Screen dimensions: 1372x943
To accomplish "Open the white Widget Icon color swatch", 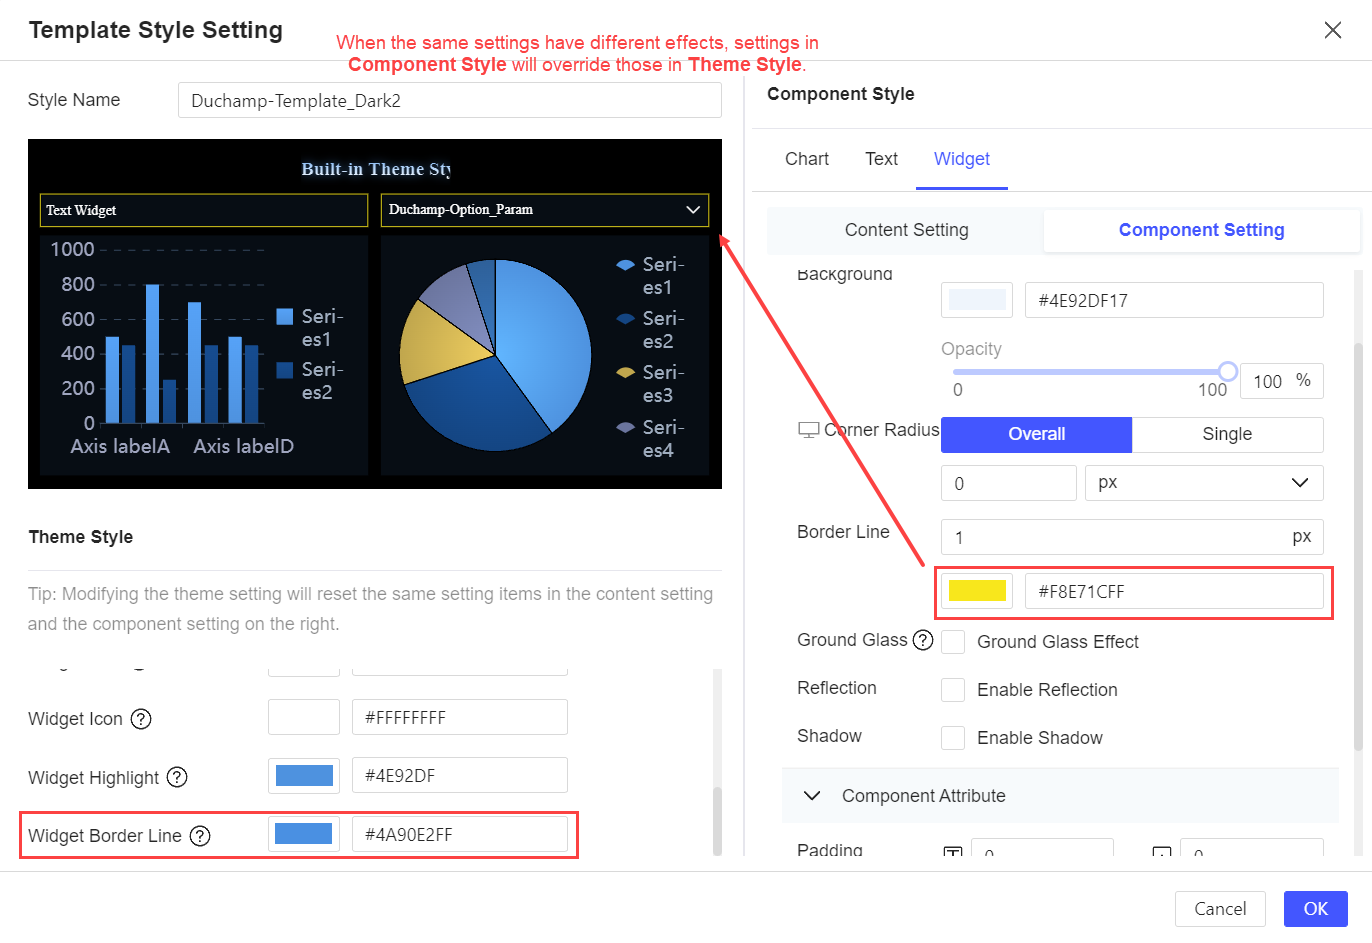I will [304, 717].
